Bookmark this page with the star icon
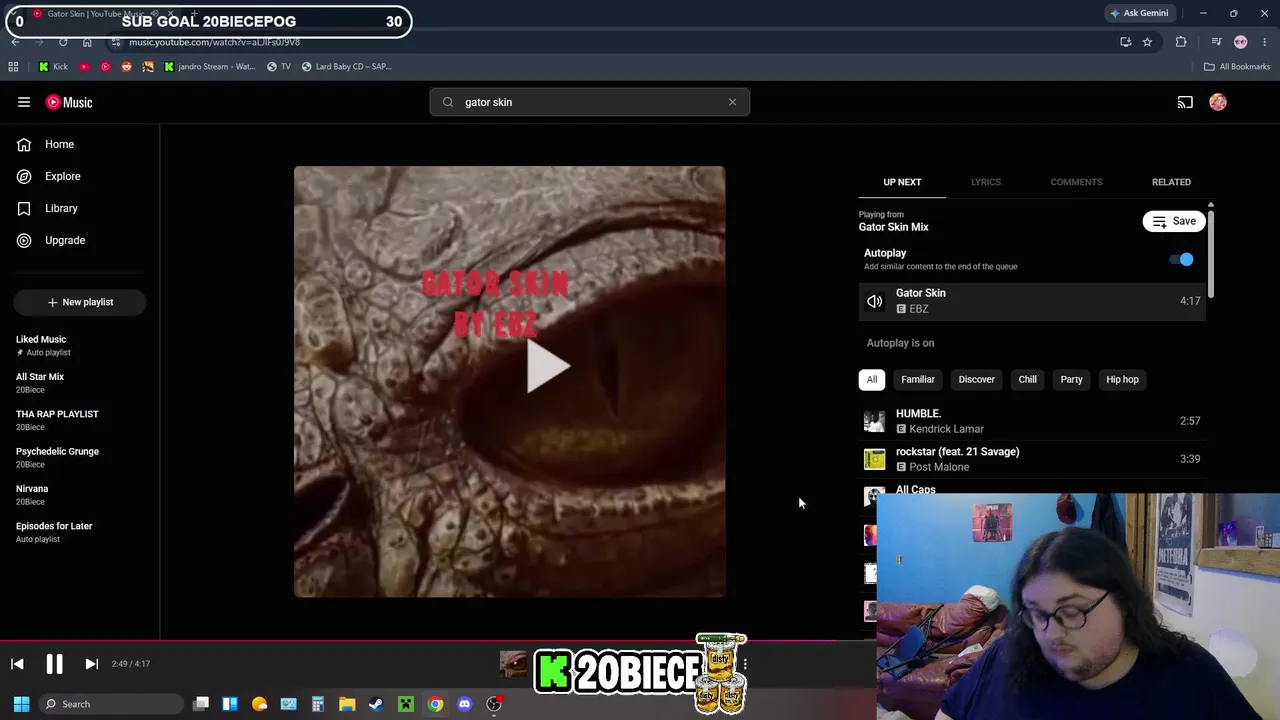Screen dimensions: 1280x720 tap(1147, 42)
